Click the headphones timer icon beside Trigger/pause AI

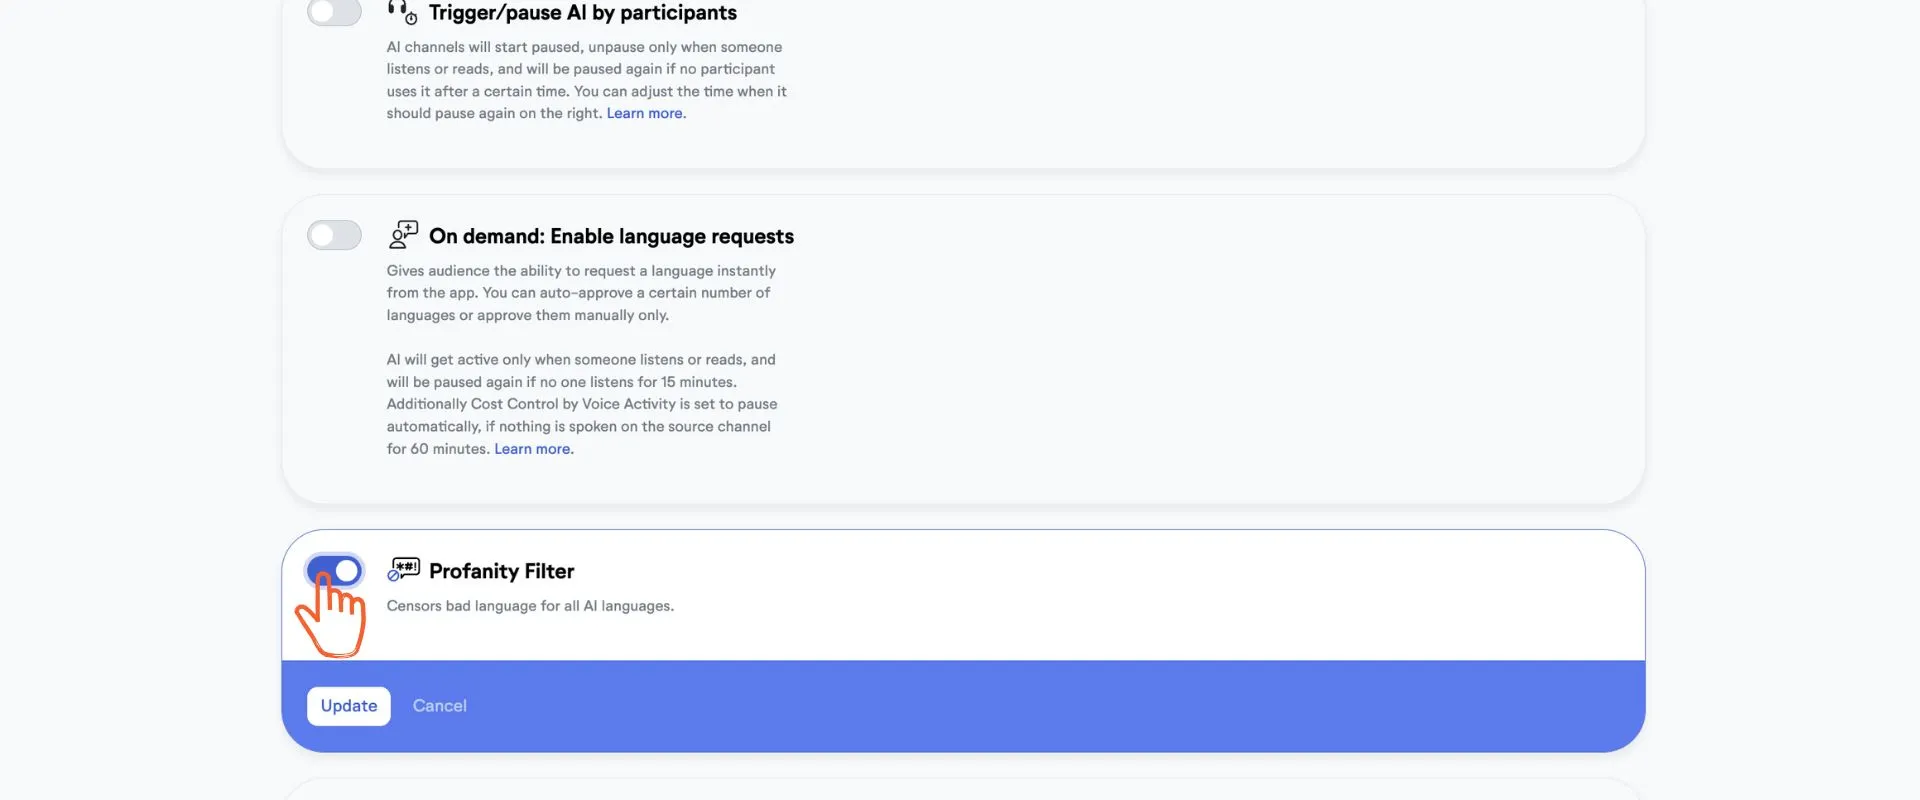[403, 12]
